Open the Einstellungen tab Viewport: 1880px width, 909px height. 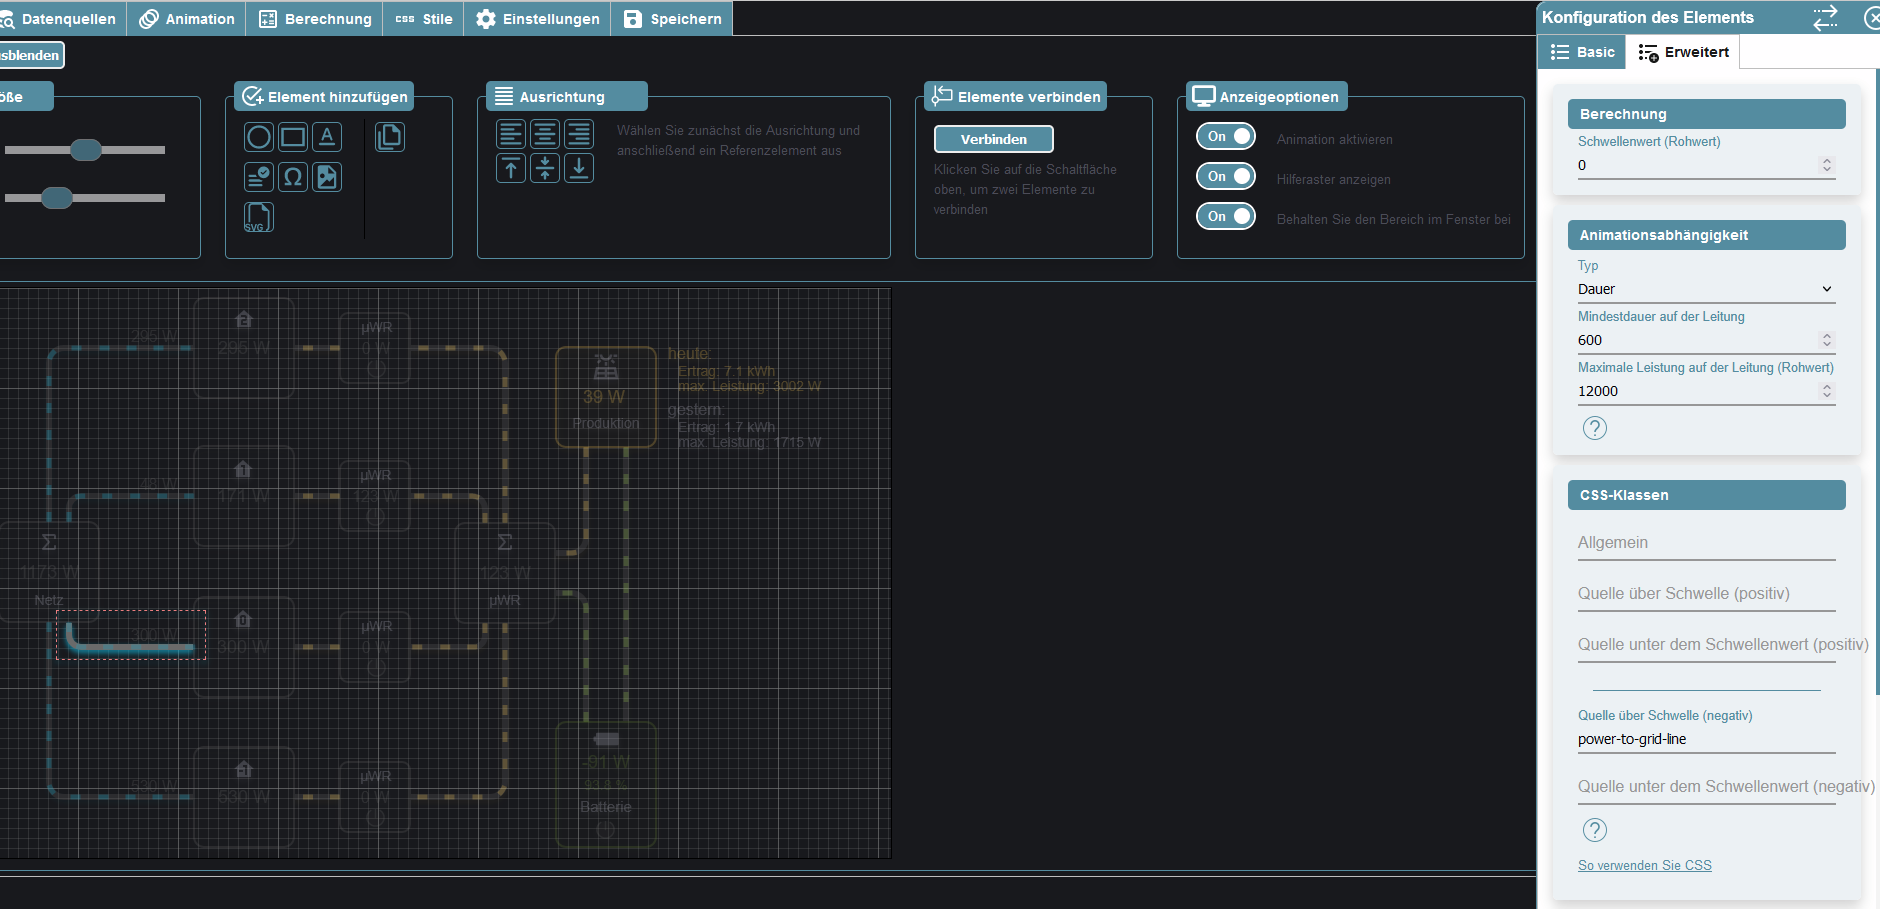point(538,19)
